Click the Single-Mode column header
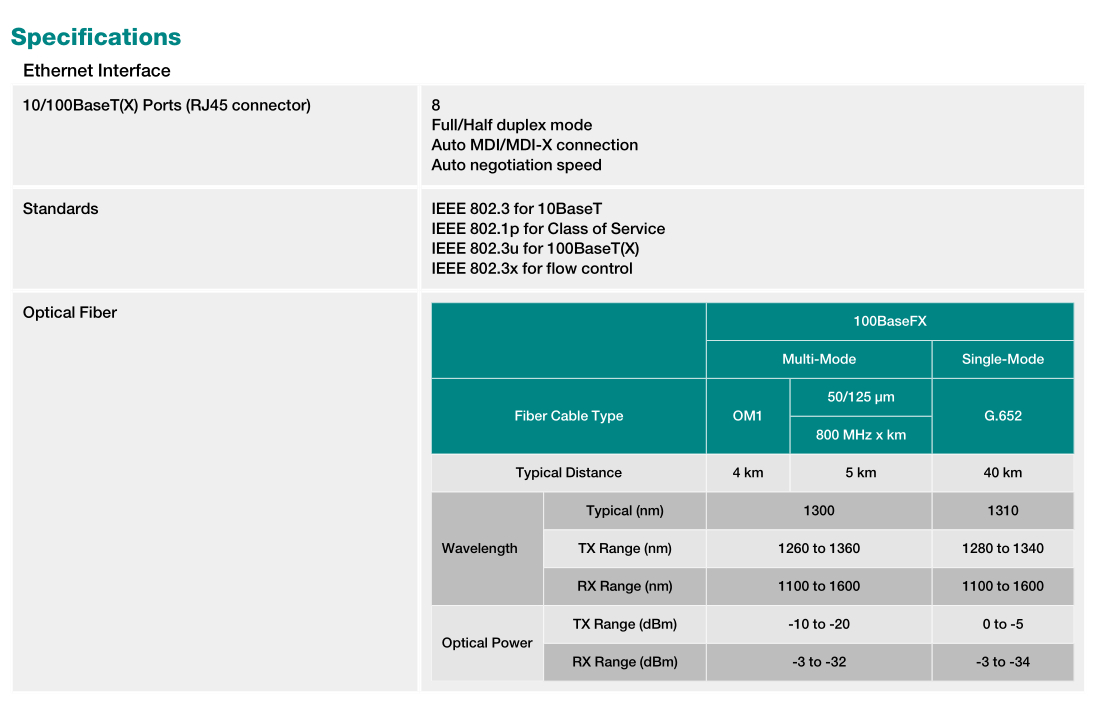1099x704 pixels. pyautogui.click(x=1002, y=359)
